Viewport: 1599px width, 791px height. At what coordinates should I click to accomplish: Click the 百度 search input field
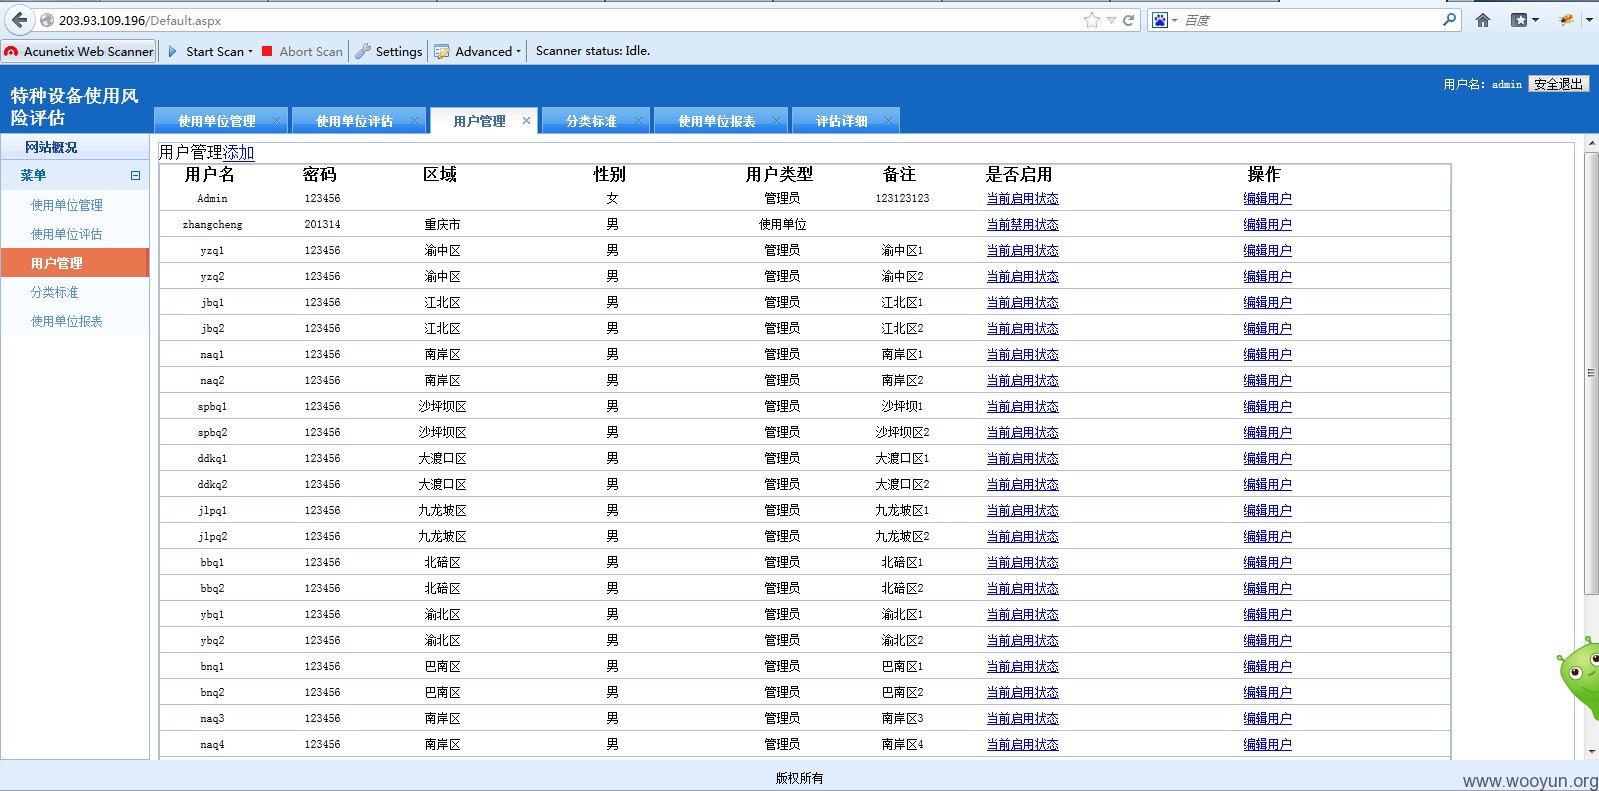pos(1310,20)
